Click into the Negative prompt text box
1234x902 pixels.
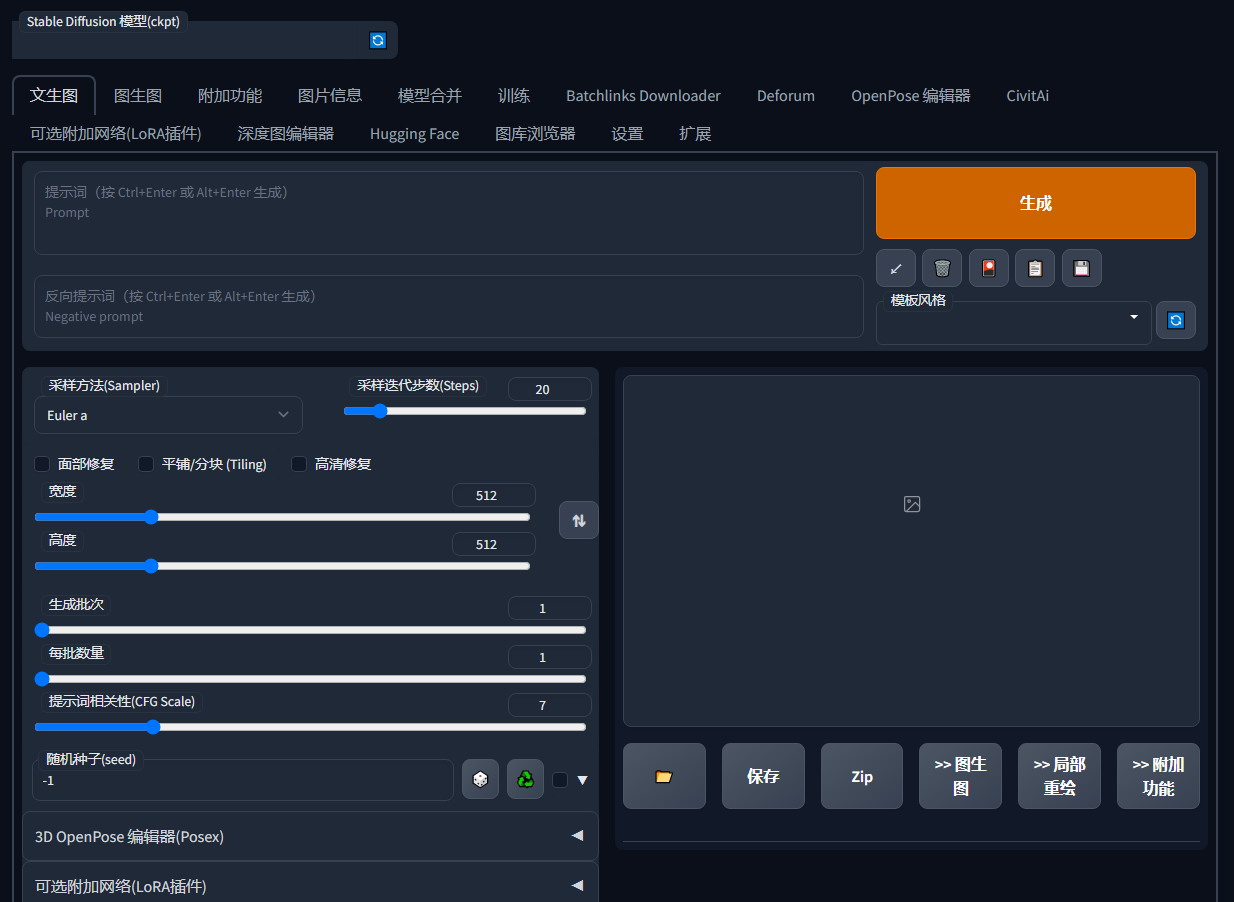tap(449, 307)
